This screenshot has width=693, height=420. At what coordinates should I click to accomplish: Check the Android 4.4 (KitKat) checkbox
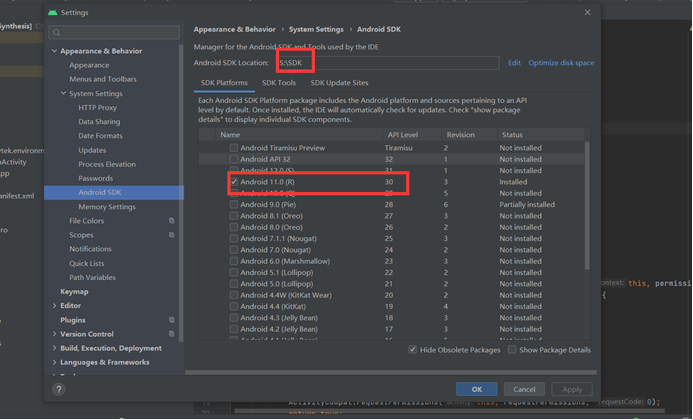tap(234, 306)
